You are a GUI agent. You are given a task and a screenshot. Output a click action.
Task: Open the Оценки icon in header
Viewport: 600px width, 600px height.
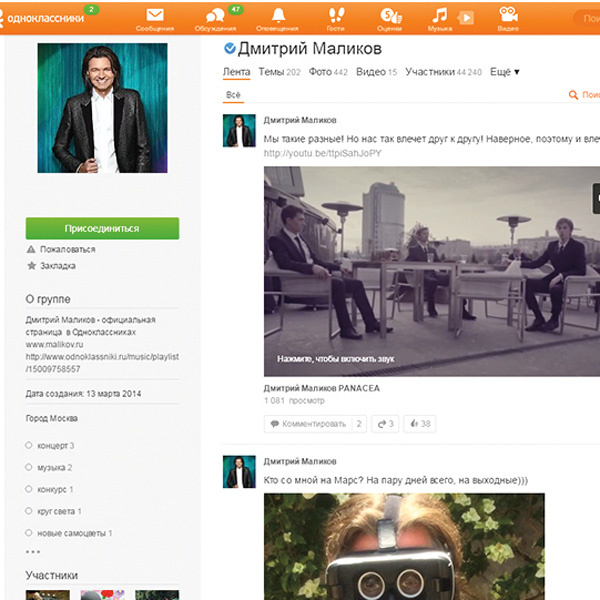(391, 16)
